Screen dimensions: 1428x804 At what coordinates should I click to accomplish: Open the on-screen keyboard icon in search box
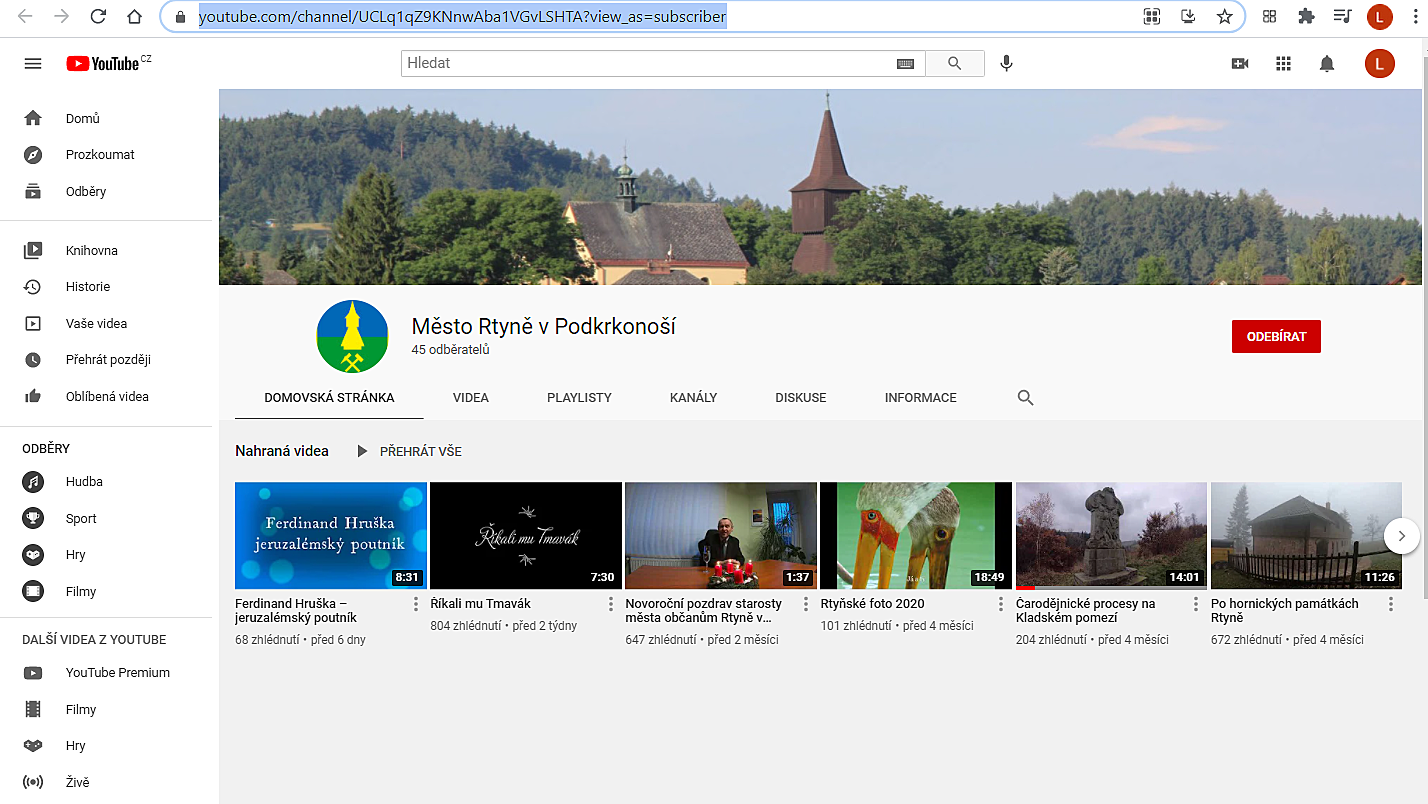tap(905, 64)
